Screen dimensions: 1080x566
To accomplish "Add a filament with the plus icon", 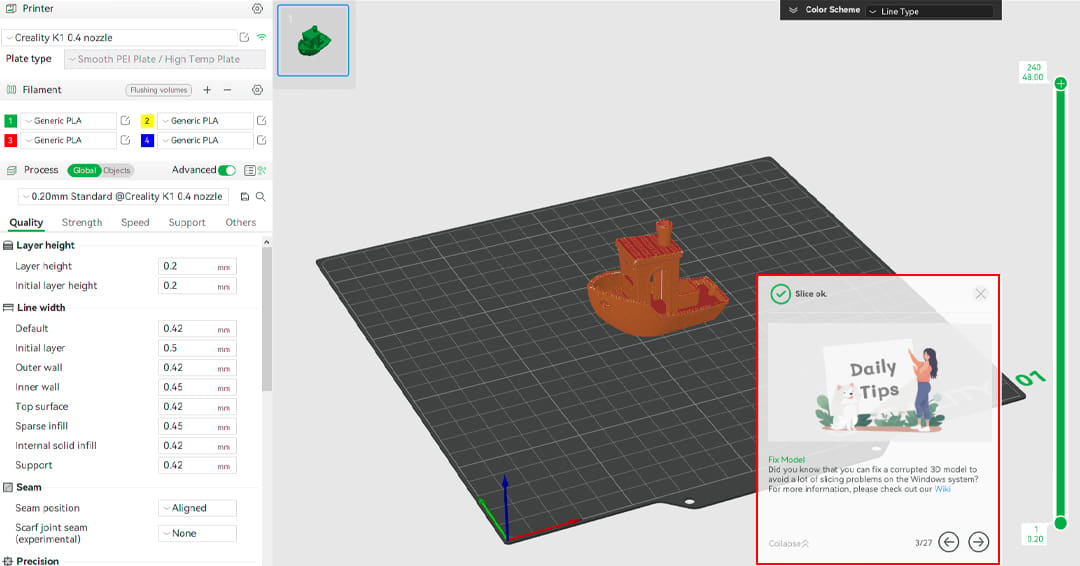I will click(207, 90).
